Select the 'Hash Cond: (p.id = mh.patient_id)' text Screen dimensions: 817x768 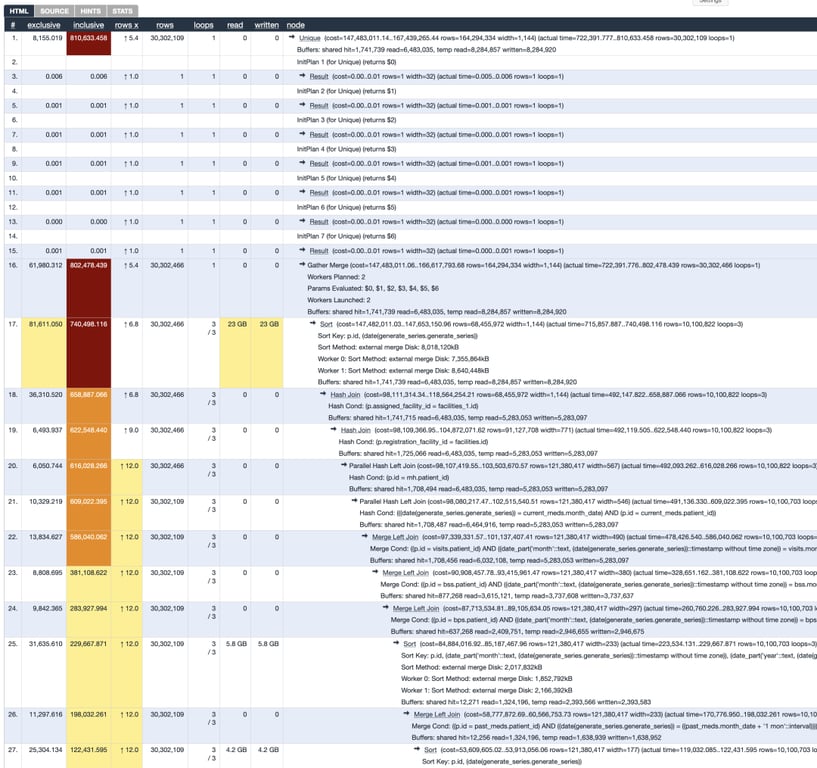[399, 477]
